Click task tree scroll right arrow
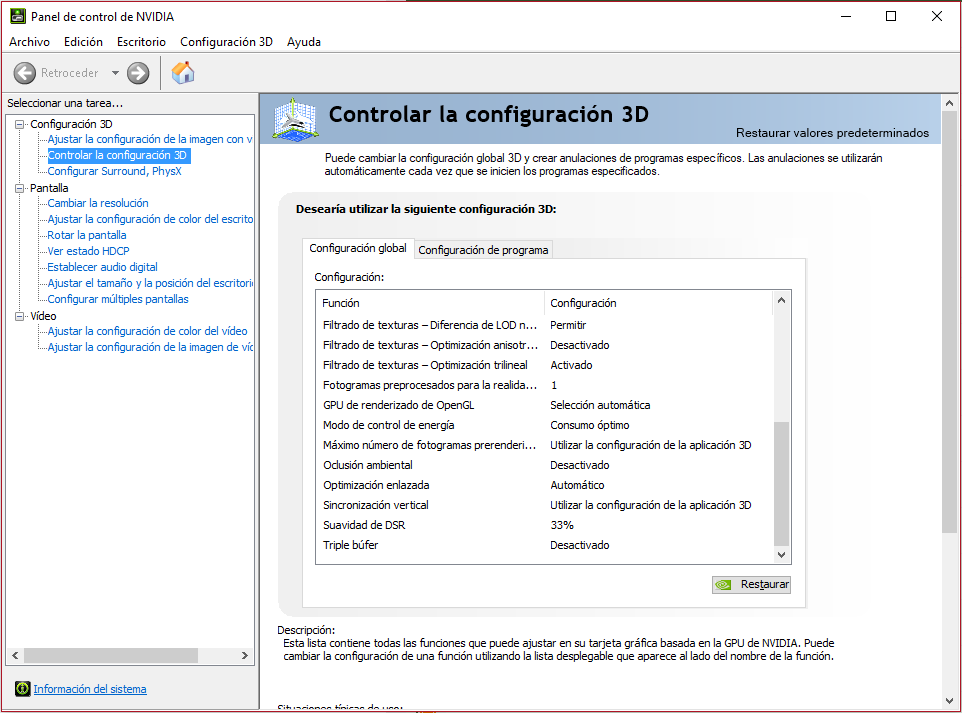962x713 pixels. [x=245, y=655]
